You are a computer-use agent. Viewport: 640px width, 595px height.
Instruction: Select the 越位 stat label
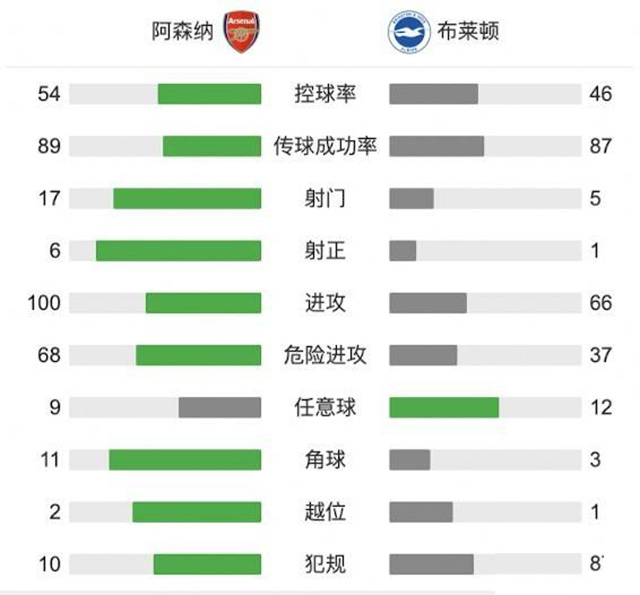pos(325,512)
